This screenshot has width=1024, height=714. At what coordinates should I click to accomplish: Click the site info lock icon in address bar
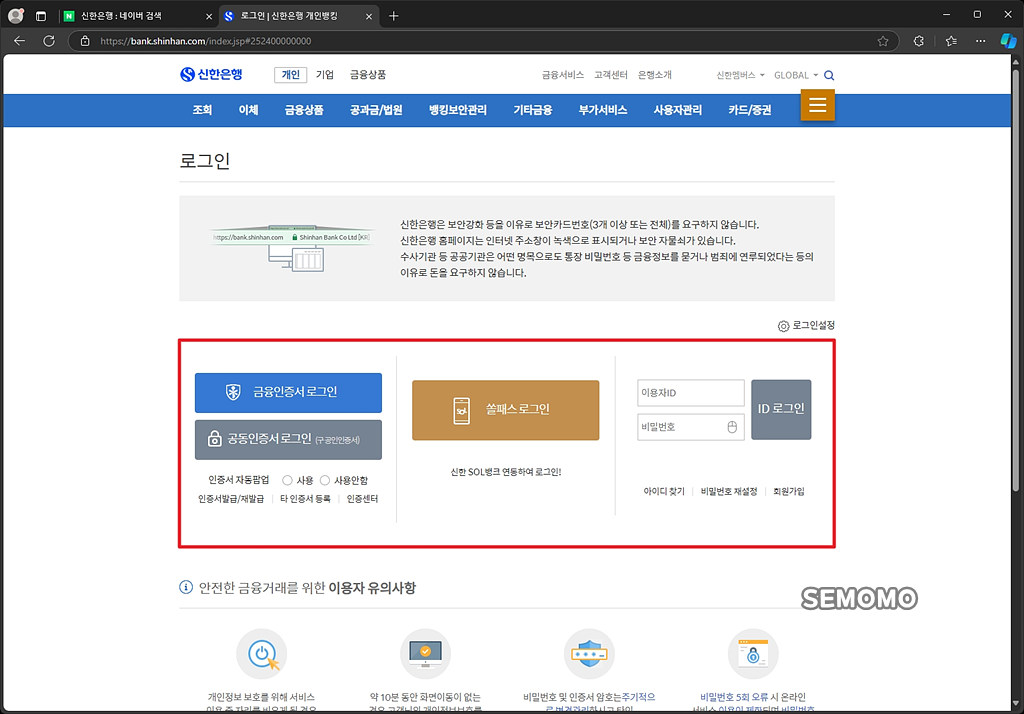click(85, 41)
